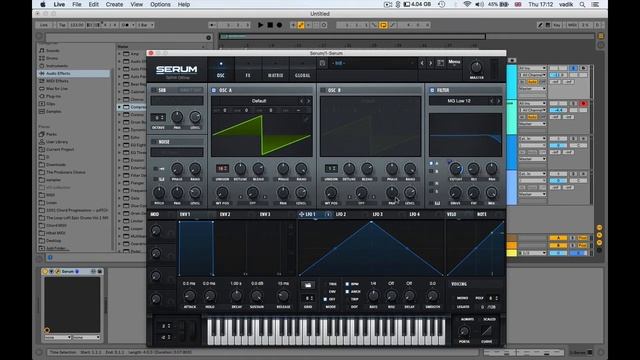
Task: Click the LFO 1 drag-assign crosshair icon
Action: click(x=301, y=214)
